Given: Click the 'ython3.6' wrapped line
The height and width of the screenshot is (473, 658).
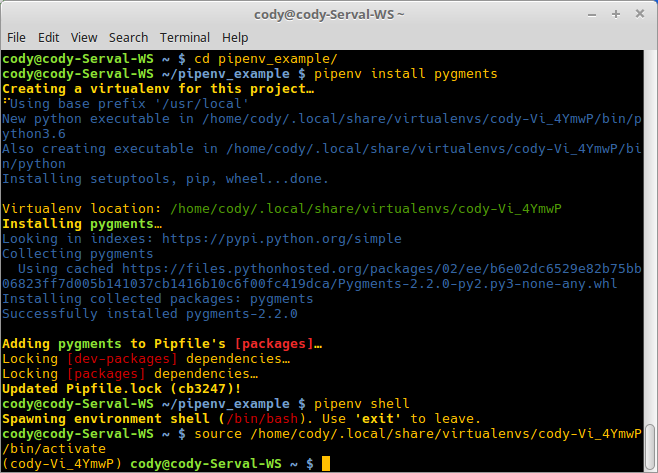Looking at the screenshot, I should (x=34, y=134).
